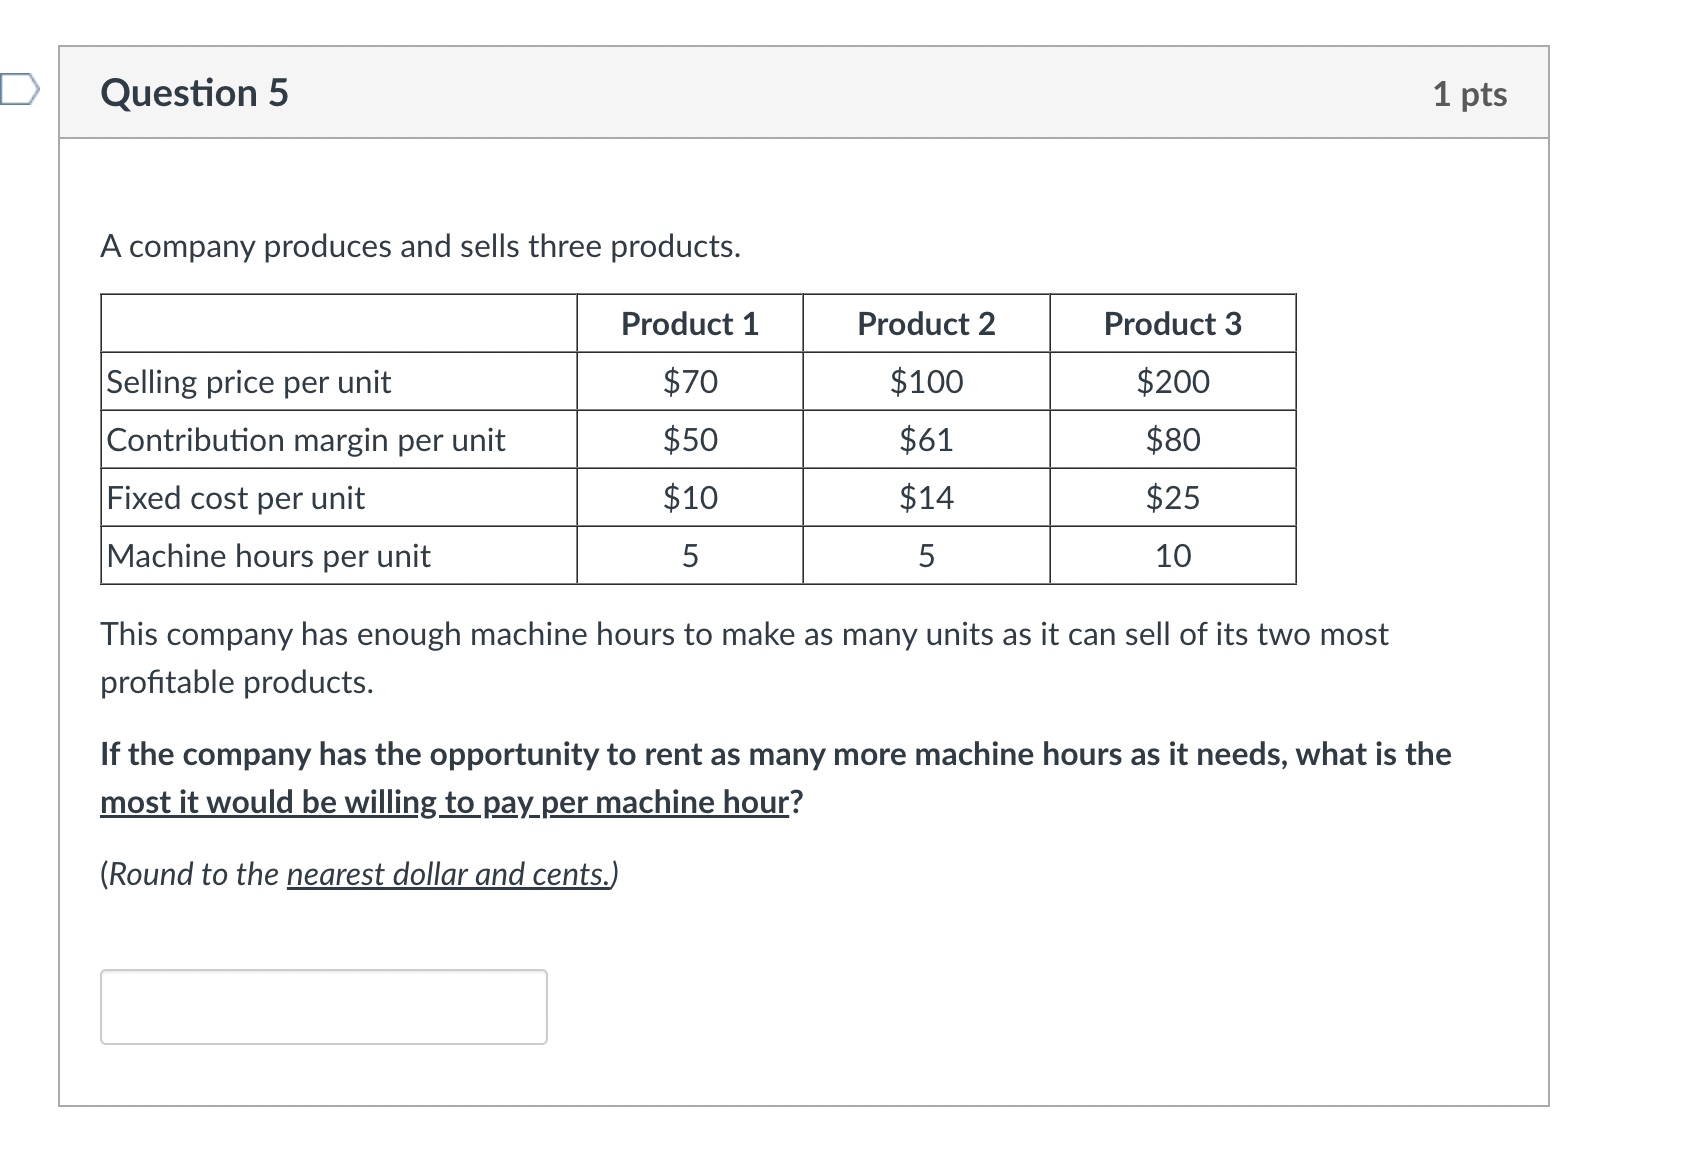The width and height of the screenshot is (1704, 1164).
Task: Select the Product 3 column header
Action: pos(1173,323)
